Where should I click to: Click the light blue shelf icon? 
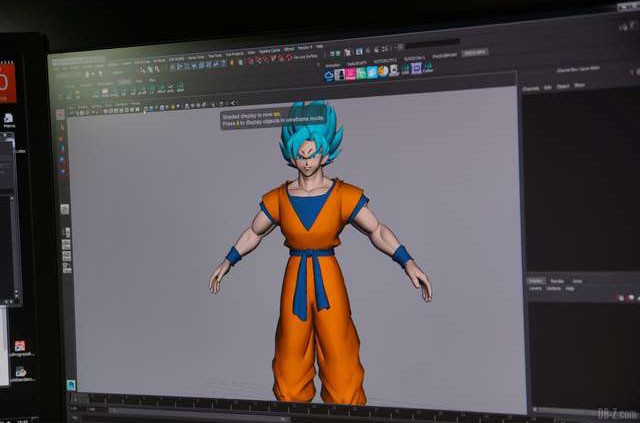click(x=372, y=72)
